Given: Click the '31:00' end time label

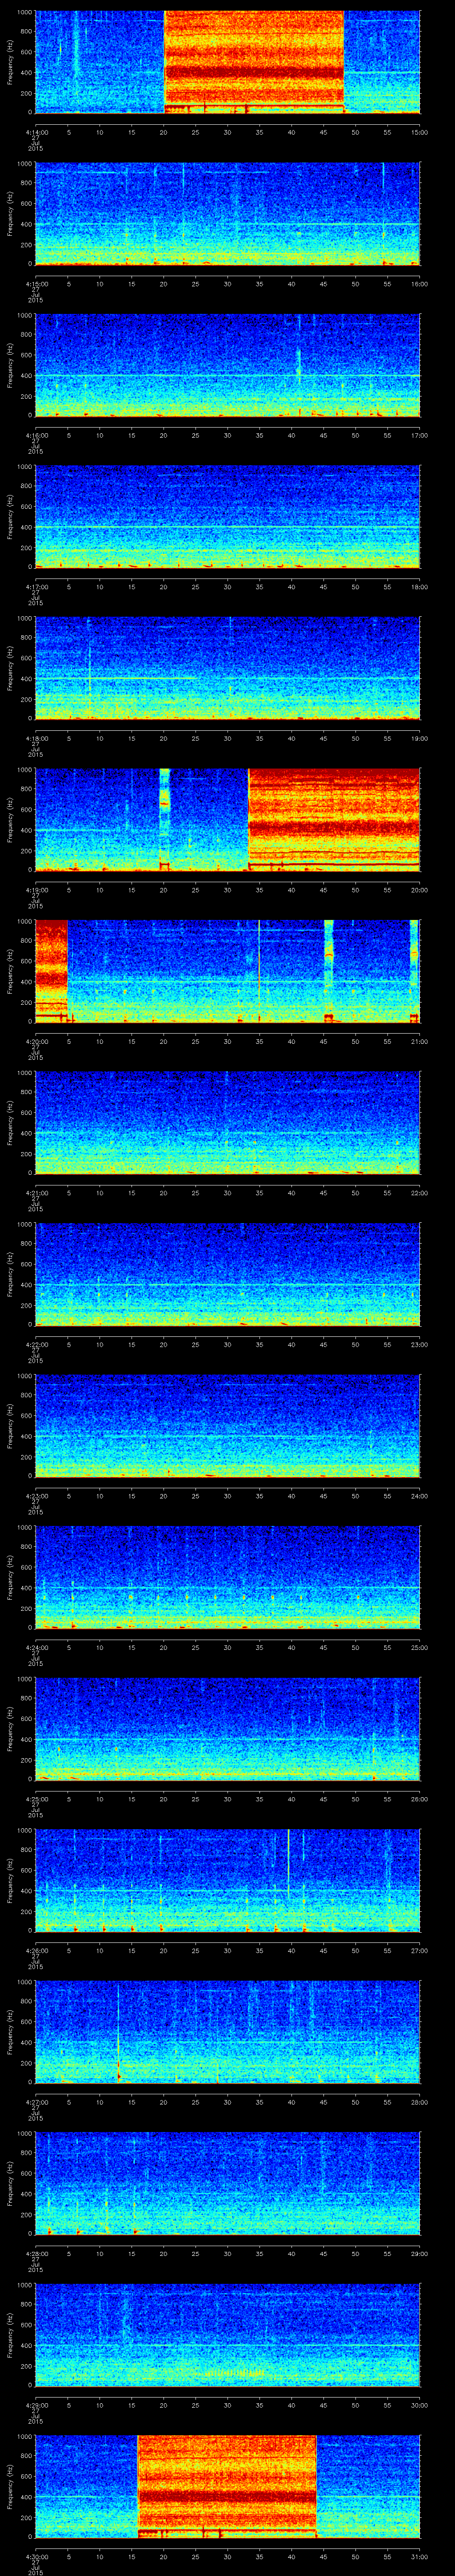Looking at the screenshot, I should [x=420, y=2557].
